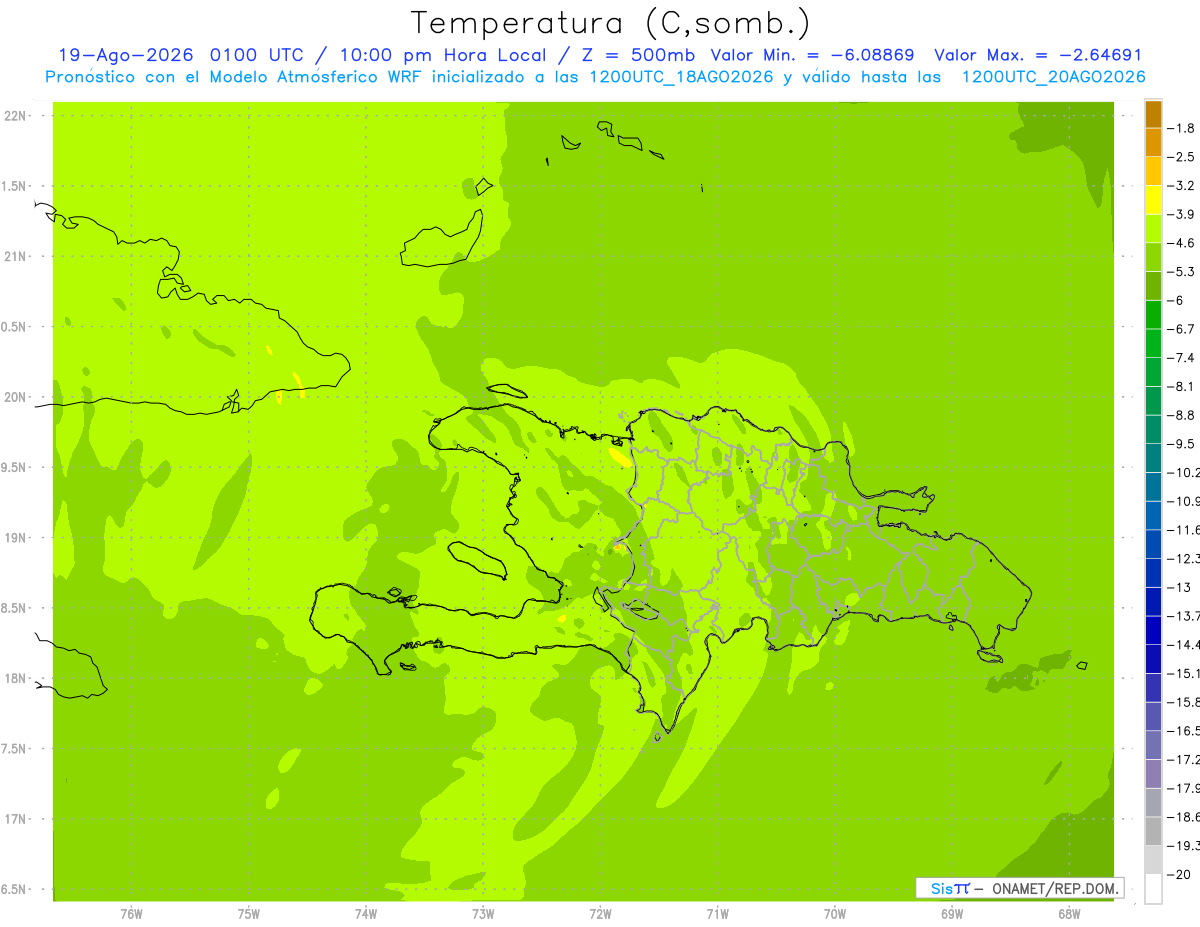Click the "Valor Min. = -6.08869" value
Viewport: 1200px width, 927px height.
812,56
